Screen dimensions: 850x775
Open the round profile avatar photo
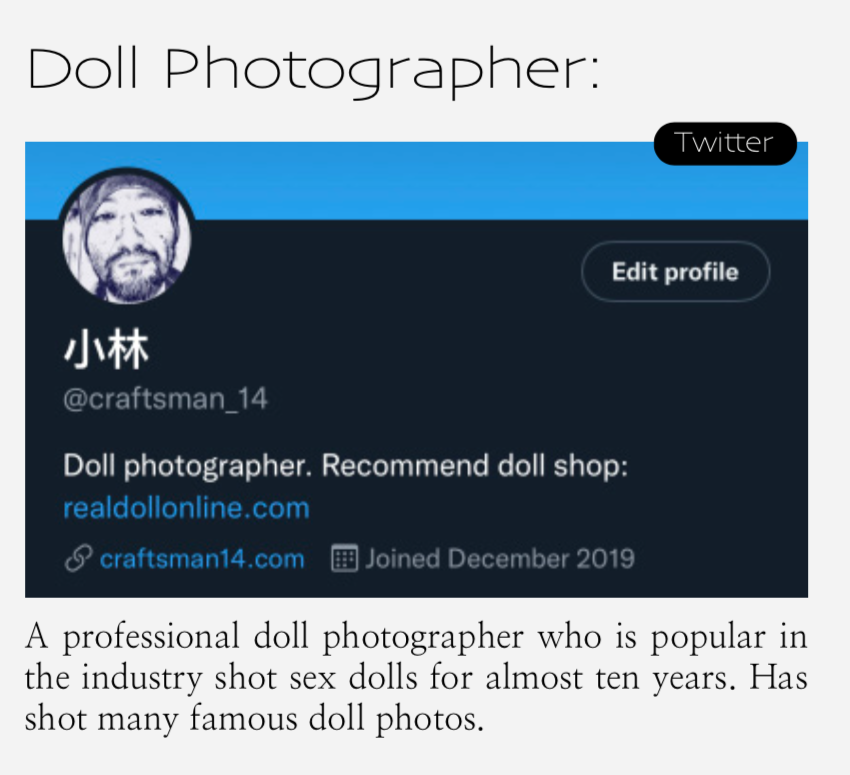point(127,236)
